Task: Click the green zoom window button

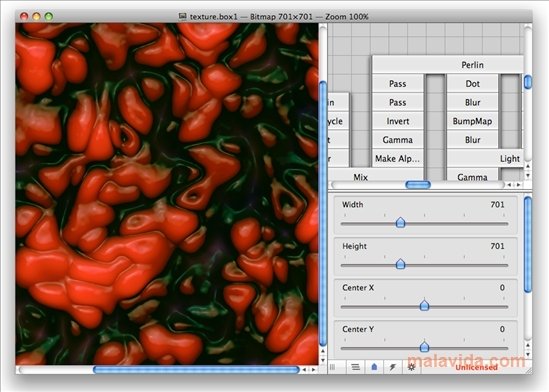Action: pyautogui.click(x=49, y=16)
